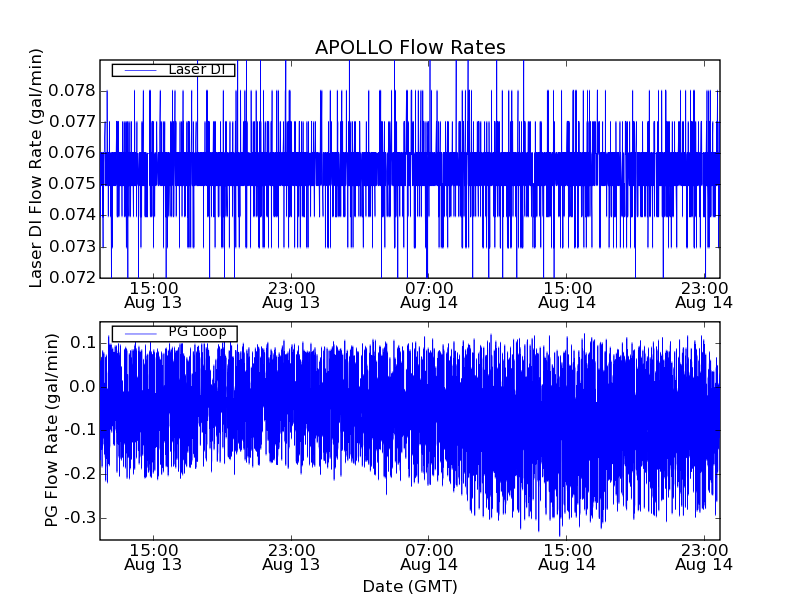Click blue line sample in PG Loop legend
This screenshot has width=800, height=600.
pyautogui.click(x=138, y=333)
